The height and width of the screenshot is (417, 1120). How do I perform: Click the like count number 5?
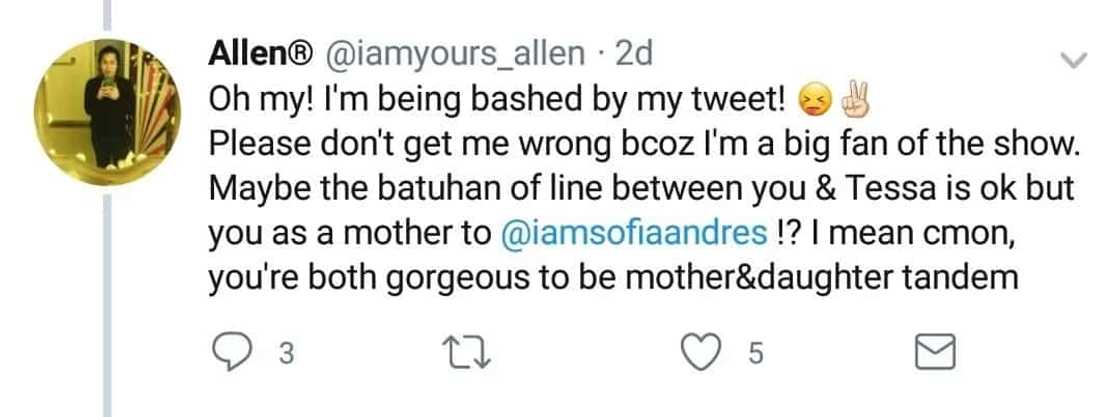pyautogui.click(x=756, y=352)
